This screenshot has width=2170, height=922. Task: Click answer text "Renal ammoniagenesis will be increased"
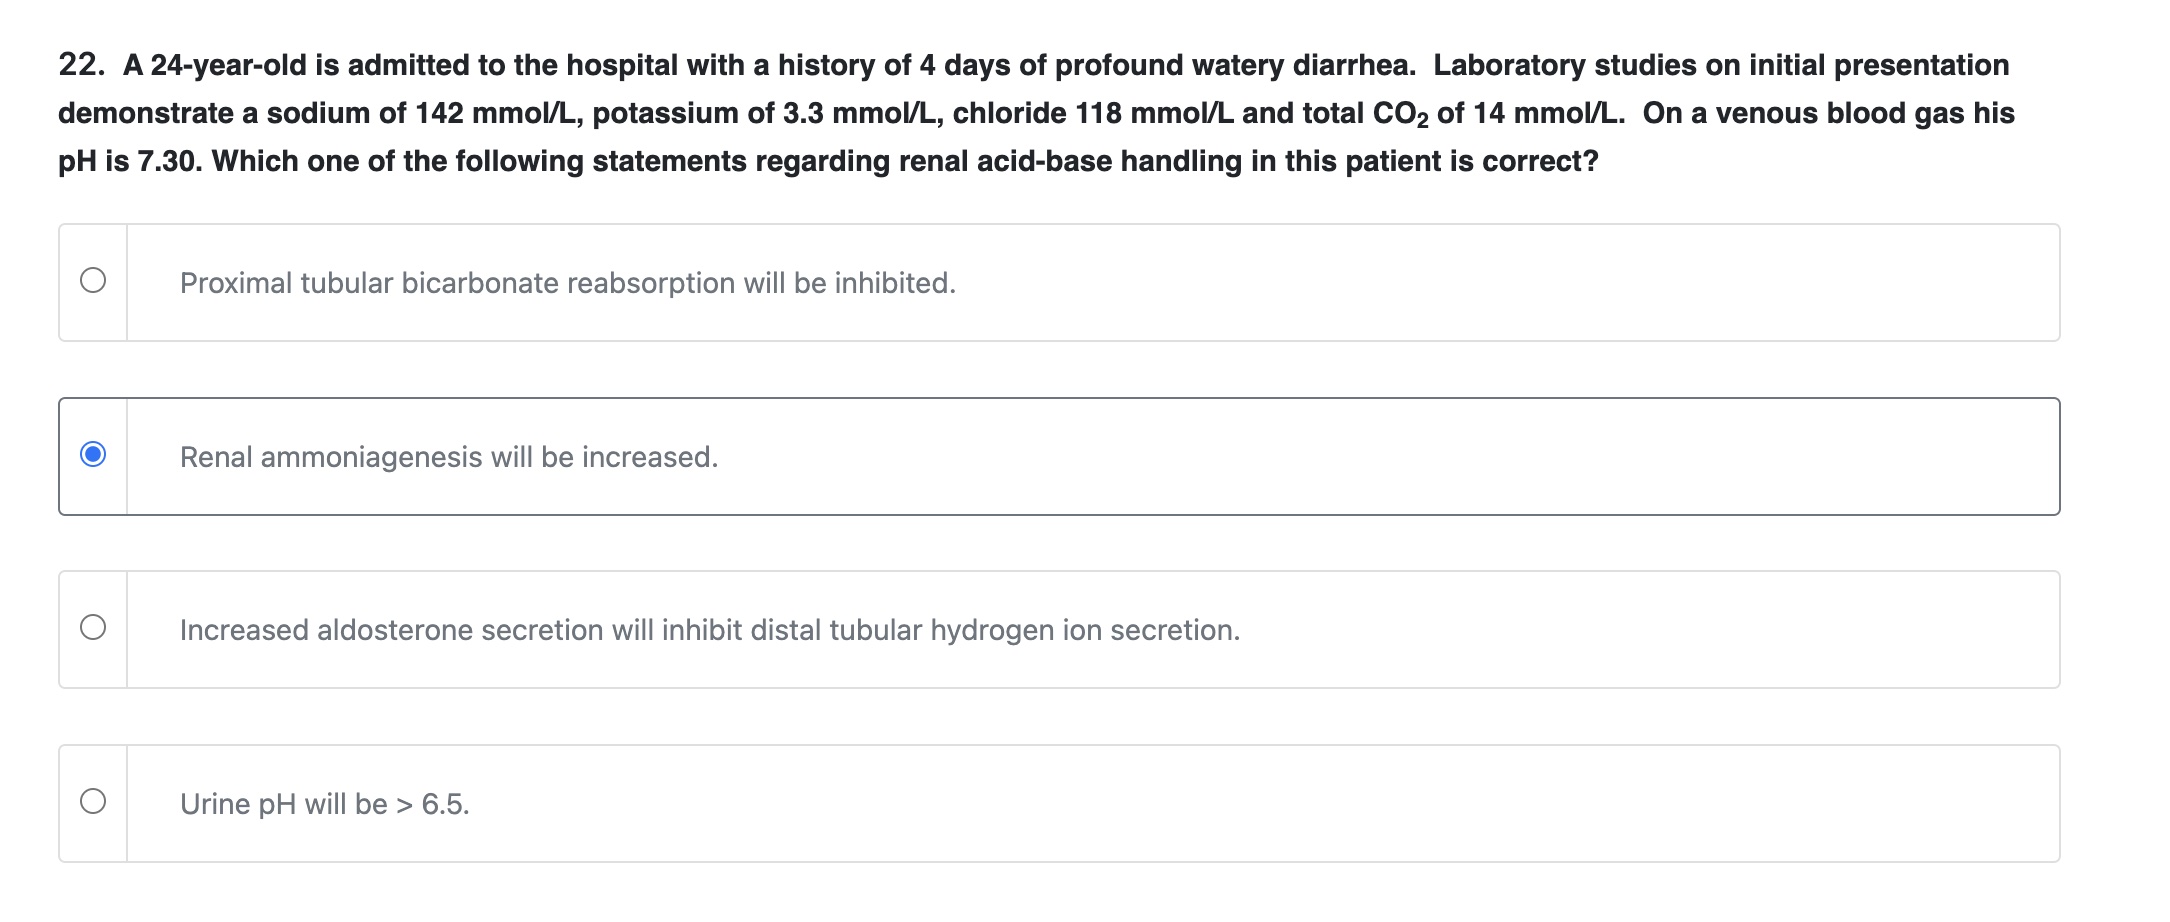point(449,458)
